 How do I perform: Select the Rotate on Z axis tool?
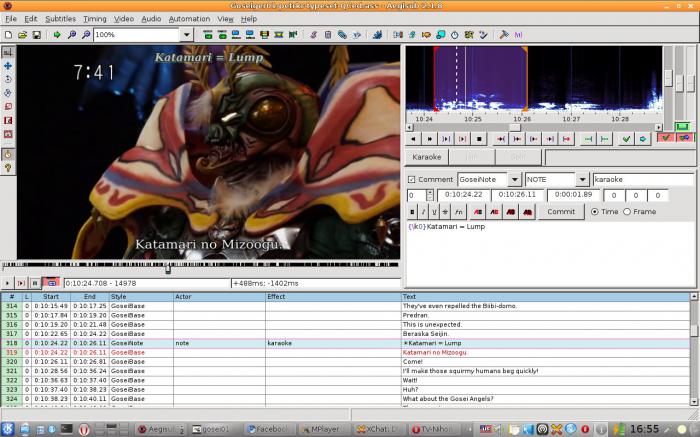(8, 79)
